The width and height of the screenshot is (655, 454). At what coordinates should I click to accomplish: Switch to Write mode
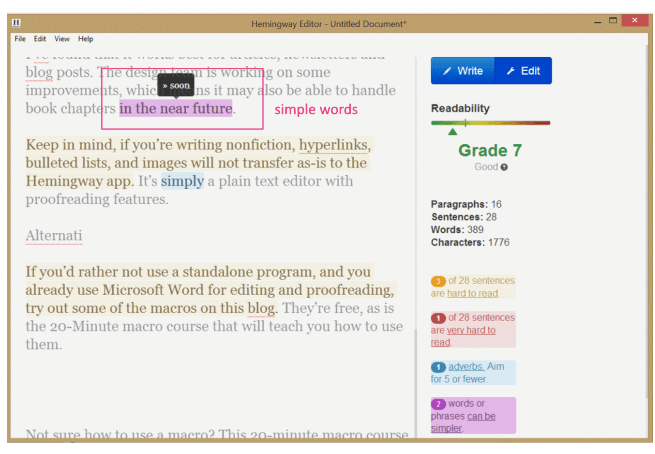(463, 71)
